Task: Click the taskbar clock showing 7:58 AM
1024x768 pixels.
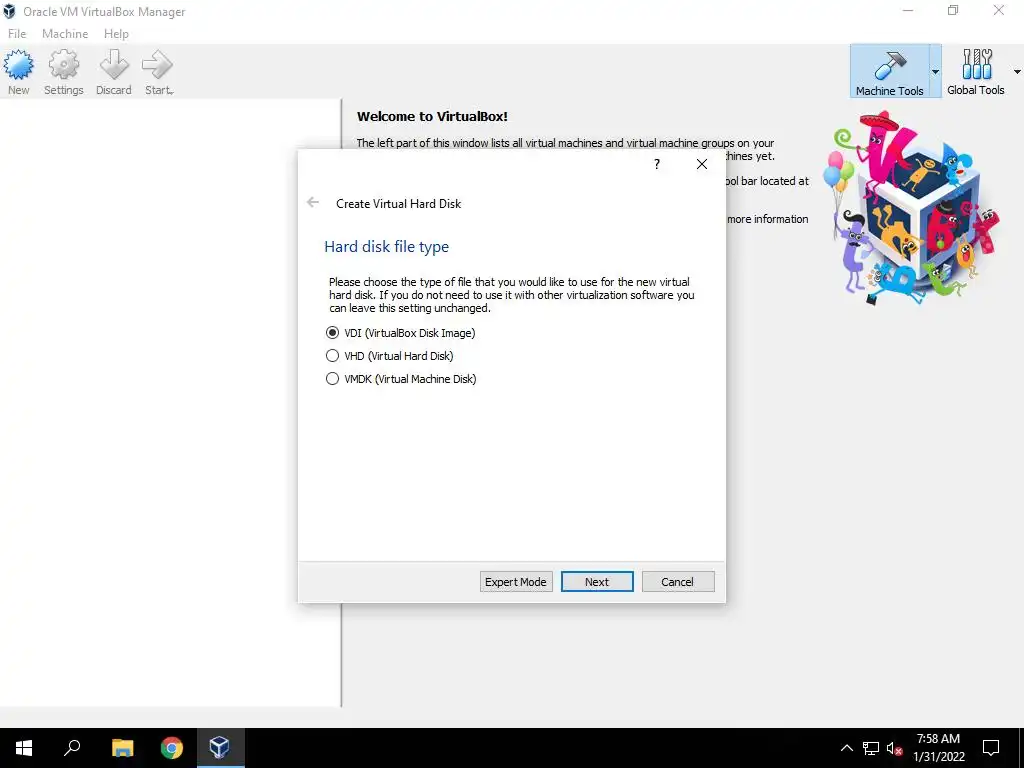Action: pos(938,748)
